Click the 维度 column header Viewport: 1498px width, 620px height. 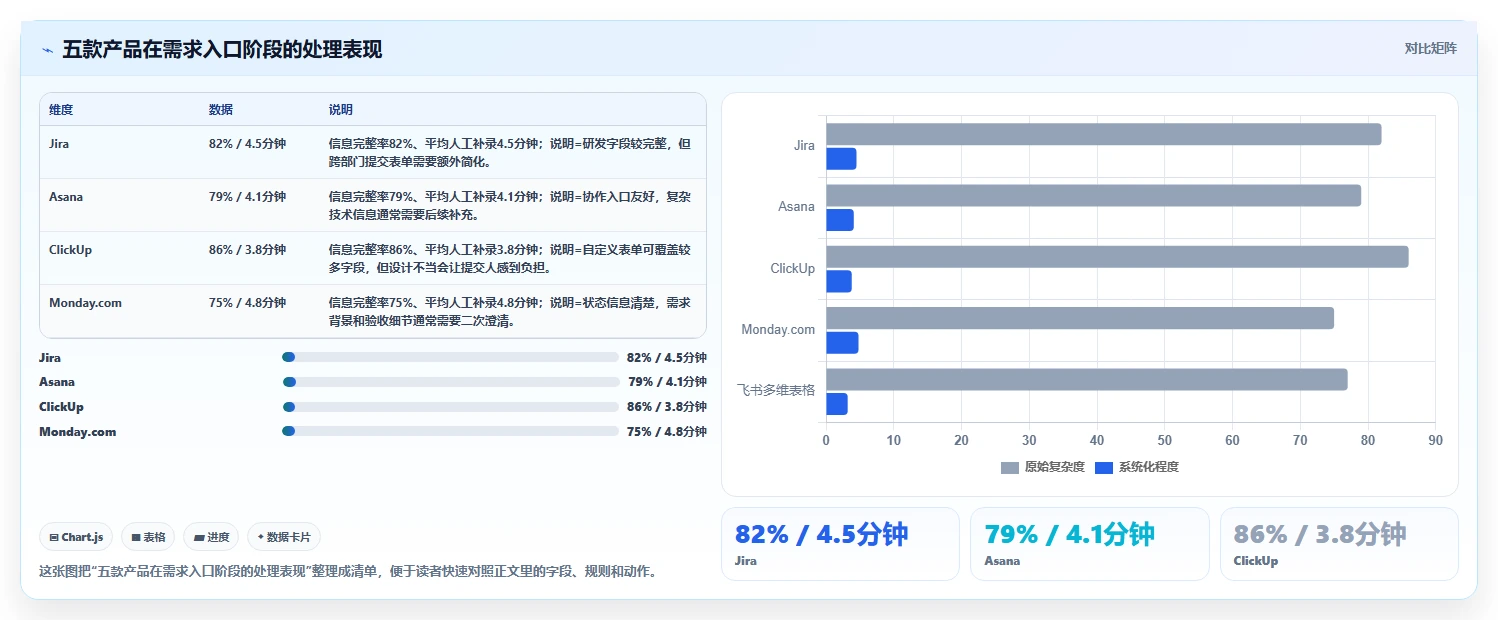click(61, 110)
